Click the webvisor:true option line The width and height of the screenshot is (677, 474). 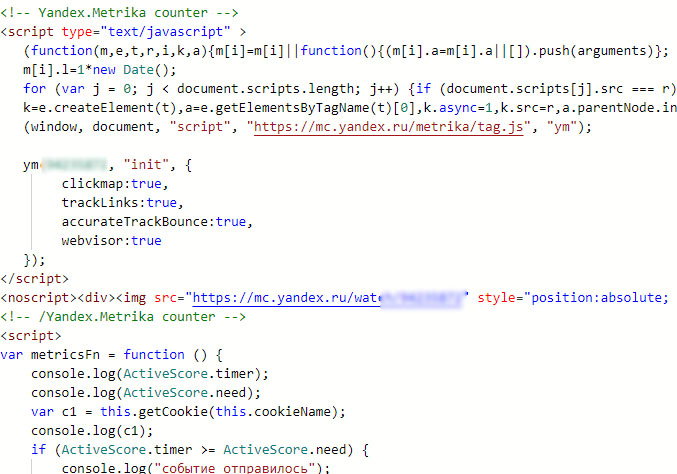click(111, 241)
